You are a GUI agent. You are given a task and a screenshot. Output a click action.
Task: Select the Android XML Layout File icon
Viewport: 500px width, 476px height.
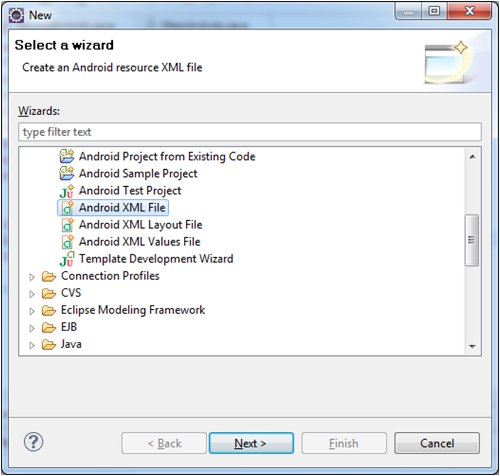click(67, 225)
